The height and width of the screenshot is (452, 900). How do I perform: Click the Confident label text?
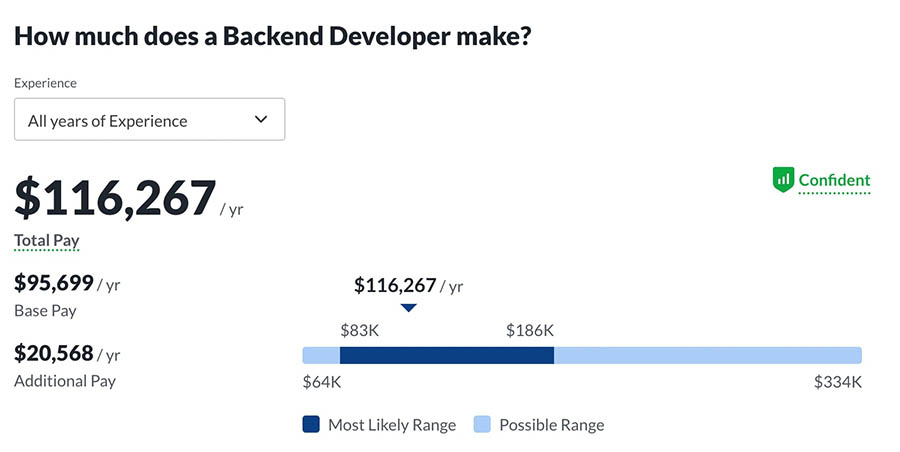(x=834, y=181)
